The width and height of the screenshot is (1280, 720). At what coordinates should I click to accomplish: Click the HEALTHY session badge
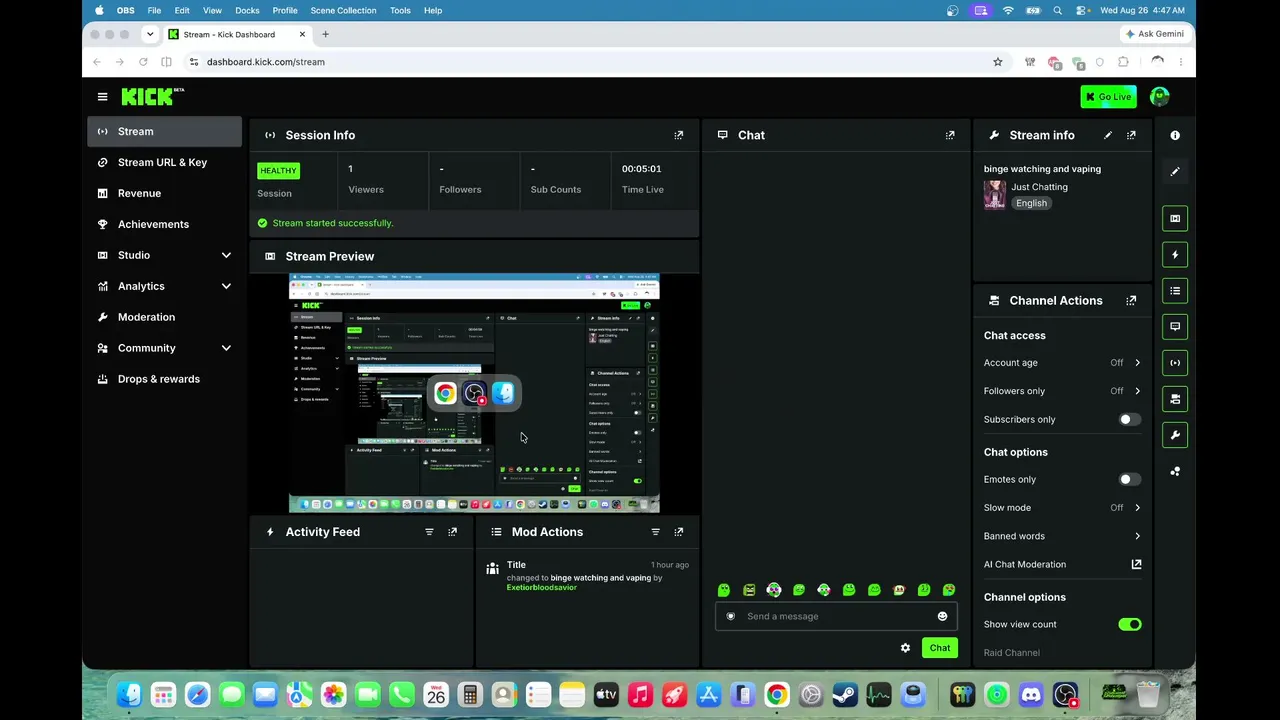coord(278,171)
